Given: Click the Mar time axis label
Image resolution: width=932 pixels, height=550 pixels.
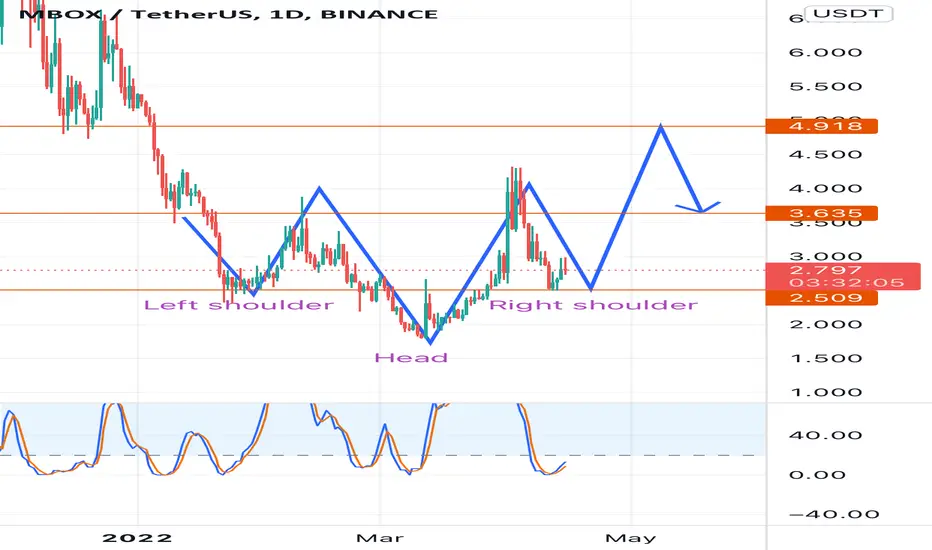Looking at the screenshot, I should click(x=380, y=538).
